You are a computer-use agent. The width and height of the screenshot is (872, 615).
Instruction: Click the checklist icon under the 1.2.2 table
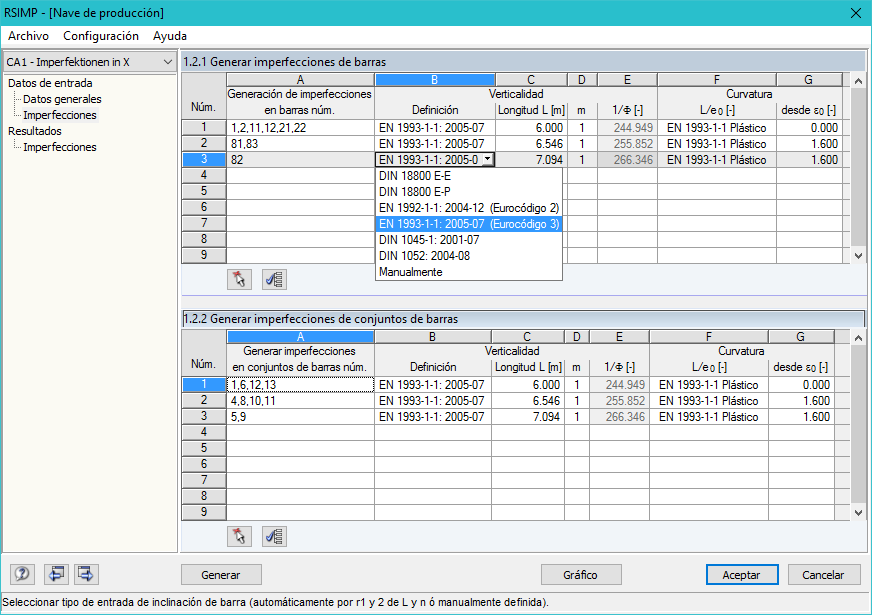pos(274,536)
